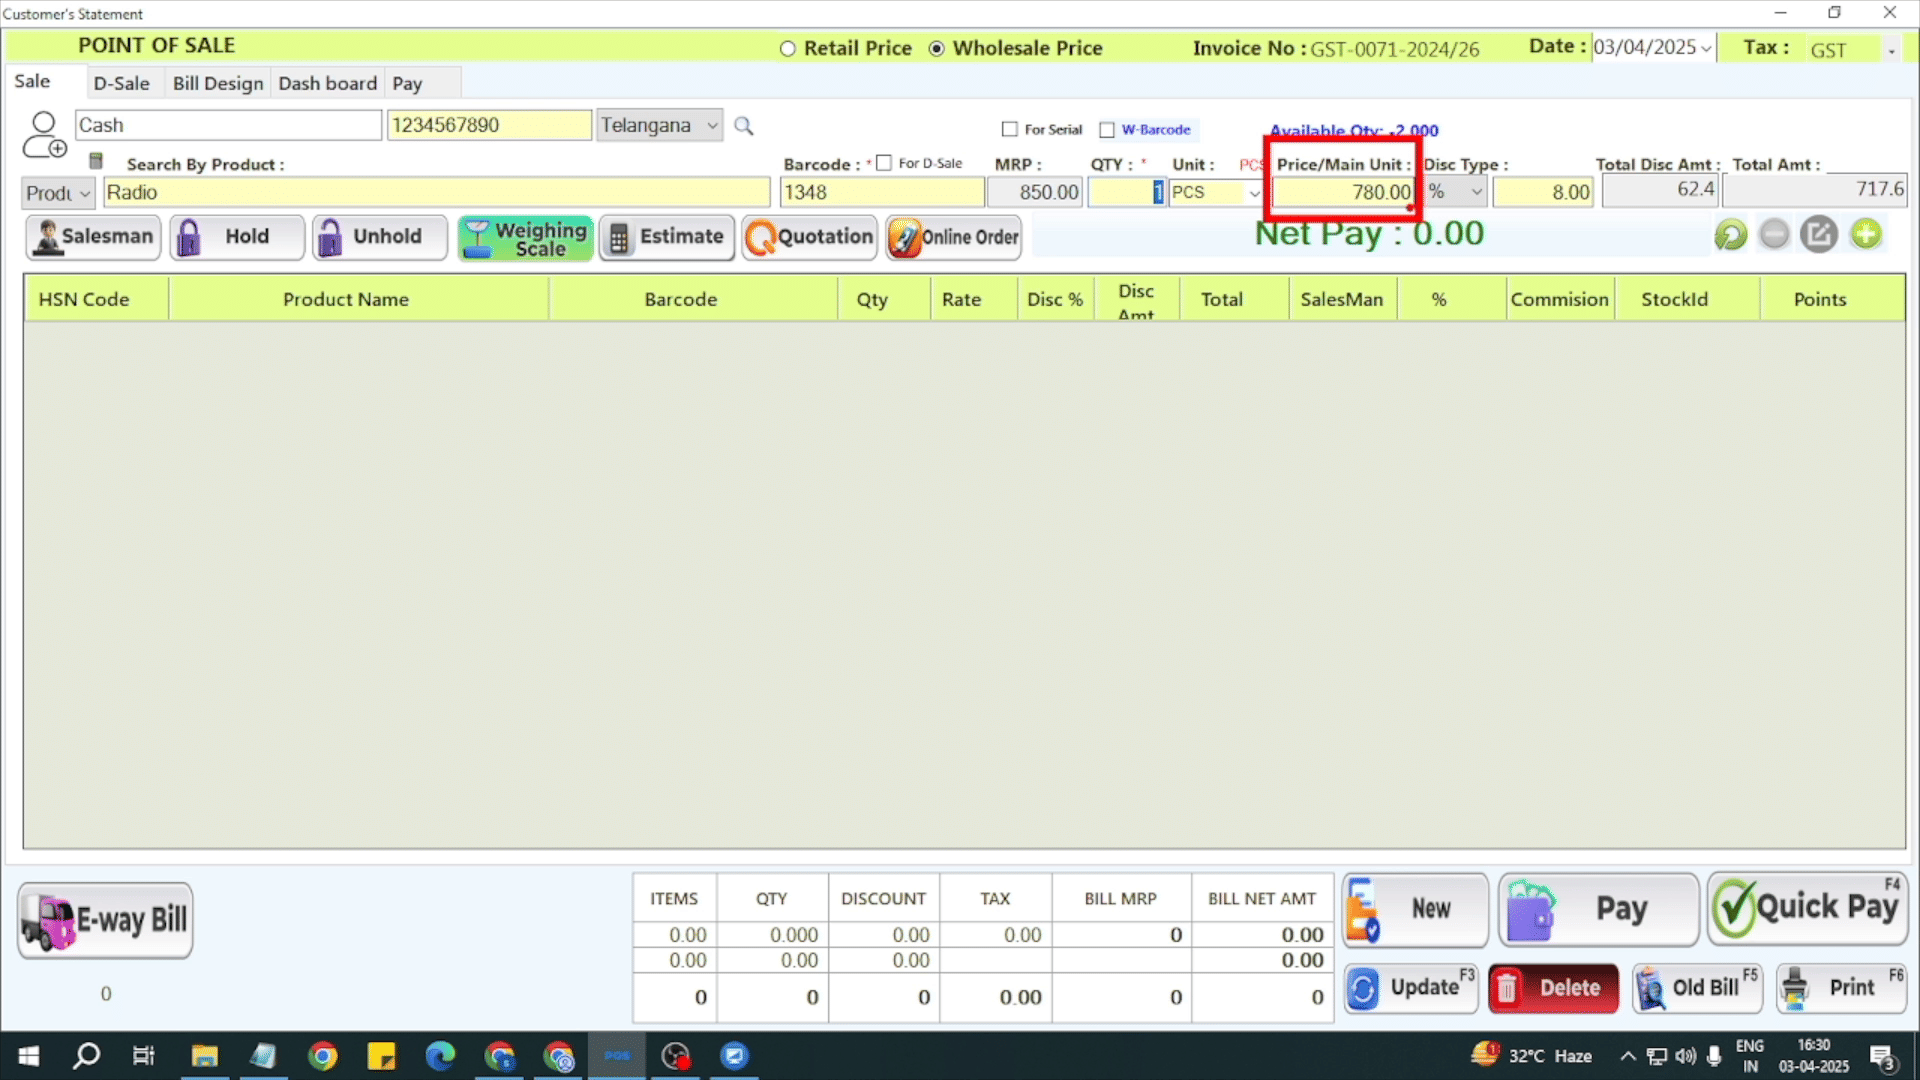
Task: Open Google Chrome from the taskbar
Action: (323, 1056)
